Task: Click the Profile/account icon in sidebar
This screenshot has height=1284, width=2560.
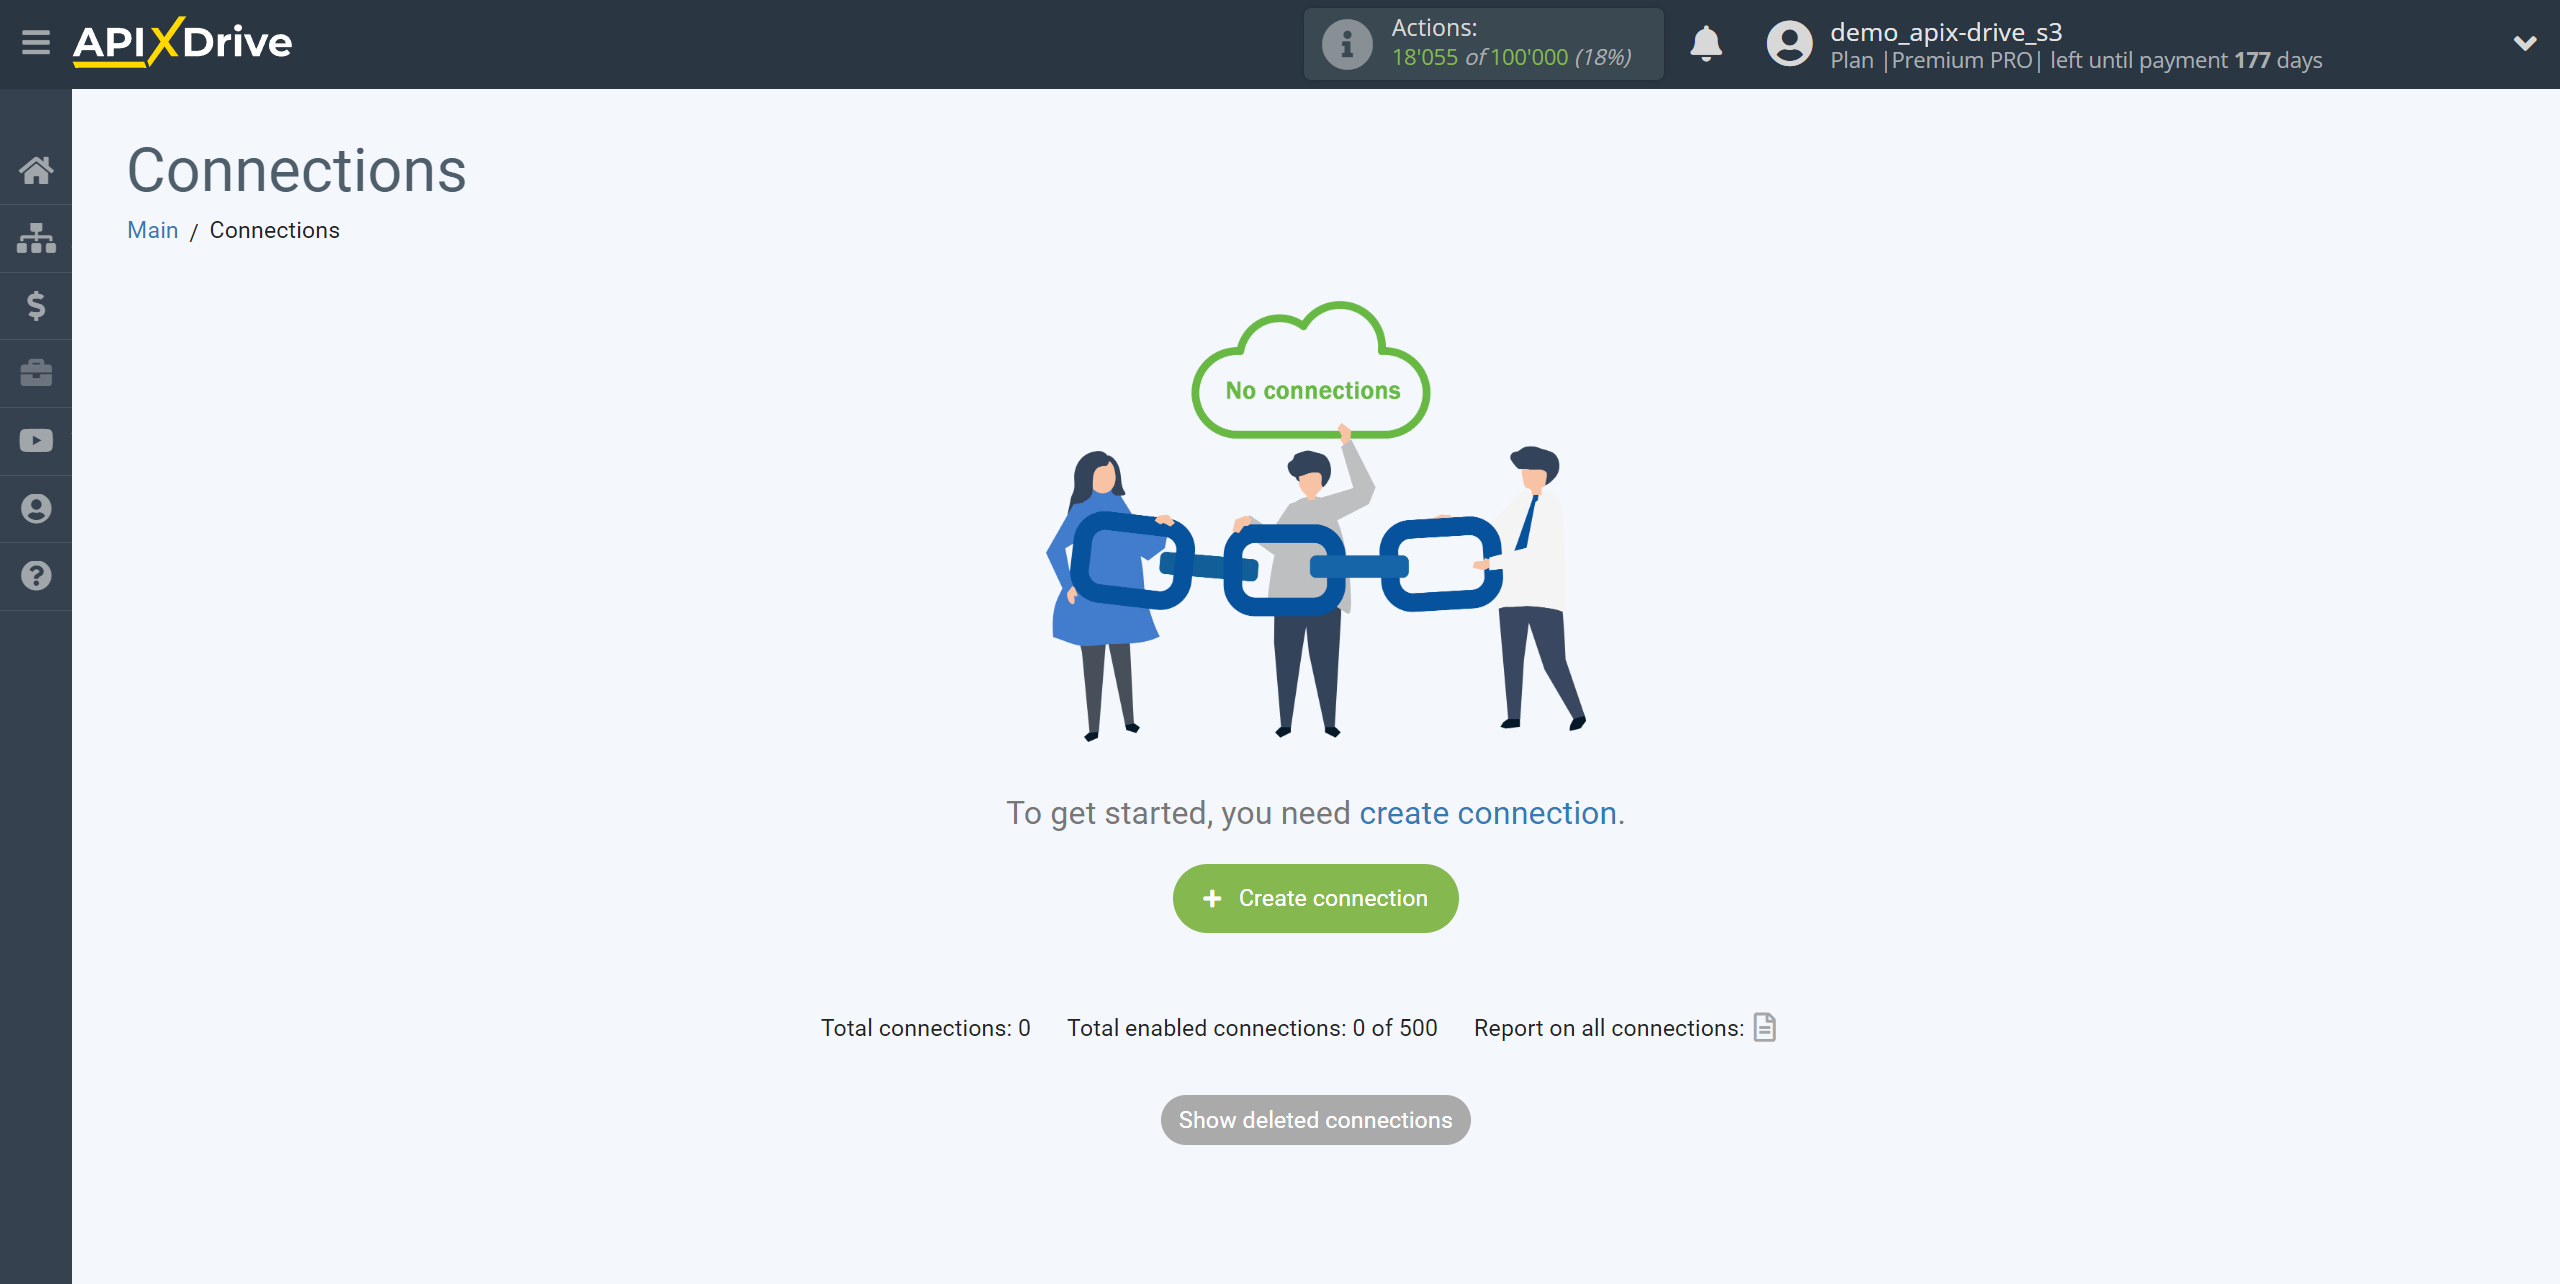Action: 36,508
